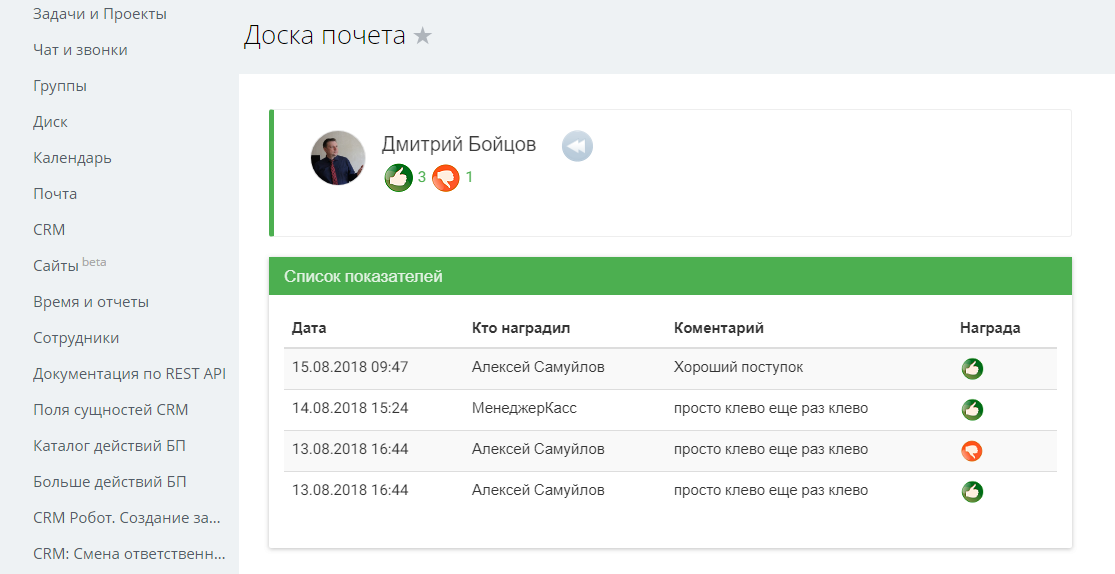Go to Чат и звонки section
The width and height of the screenshot is (1115, 574).
point(80,50)
